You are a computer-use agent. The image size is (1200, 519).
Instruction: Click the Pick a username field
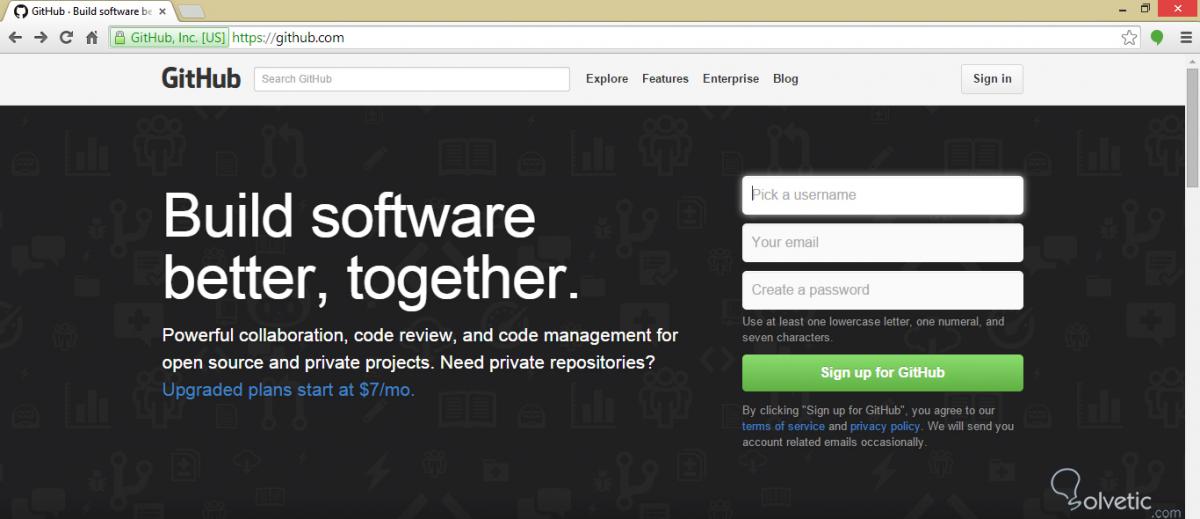coord(882,195)
